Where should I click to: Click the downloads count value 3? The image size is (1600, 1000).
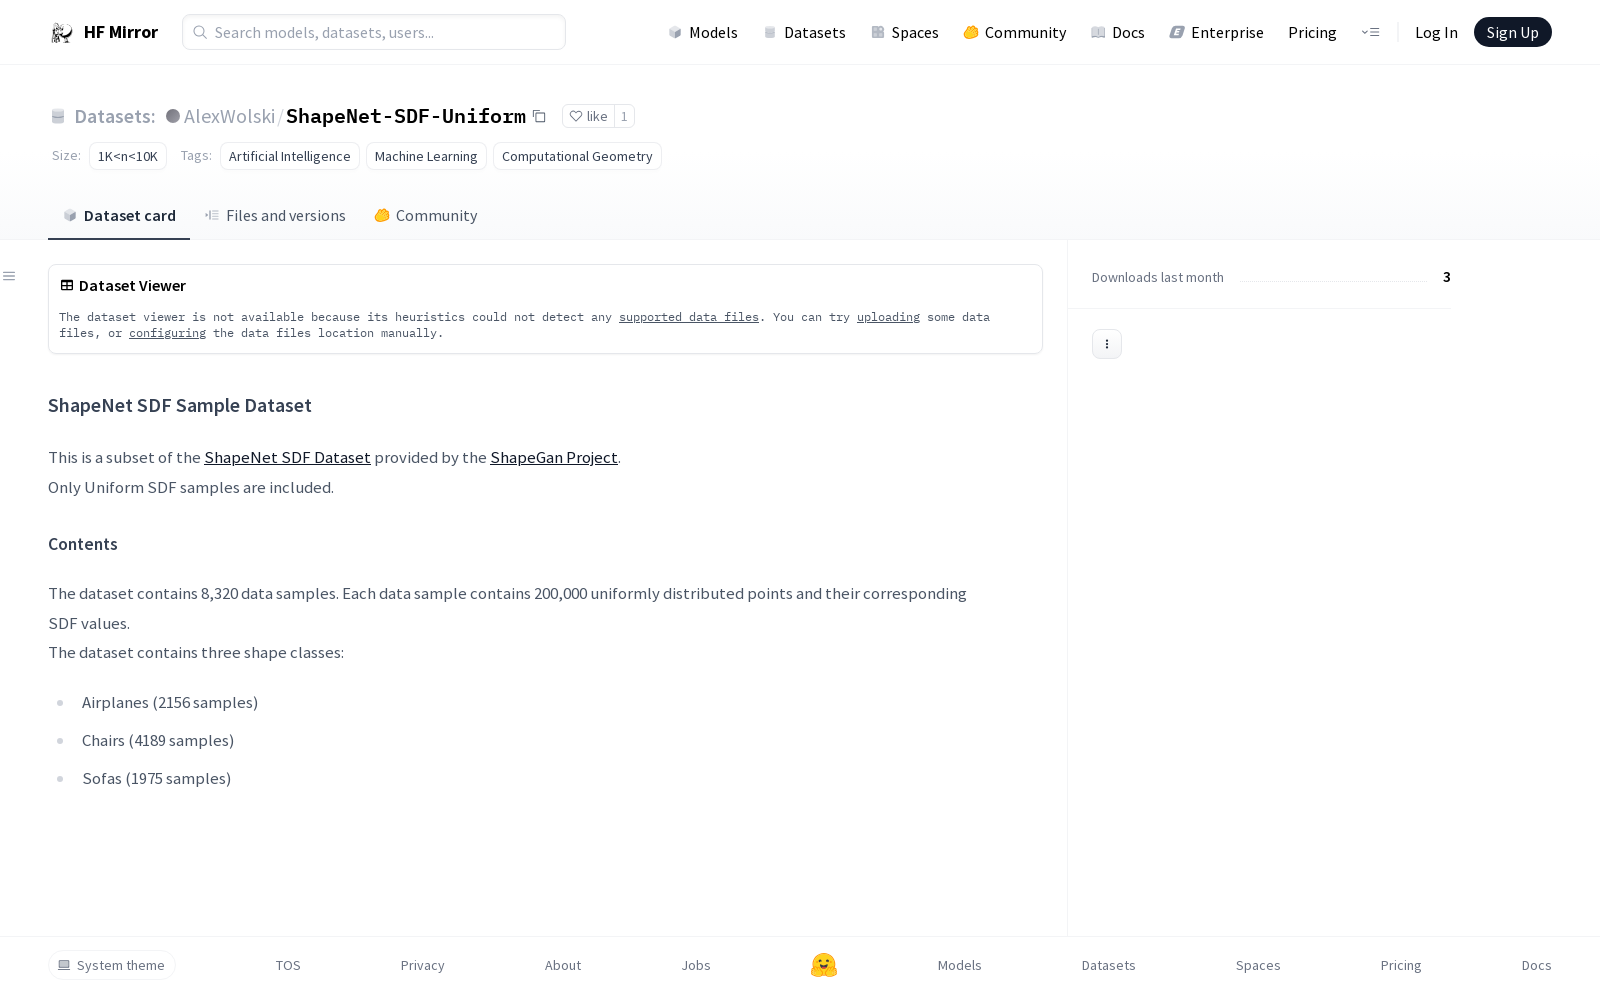(x=1447, y=277)
